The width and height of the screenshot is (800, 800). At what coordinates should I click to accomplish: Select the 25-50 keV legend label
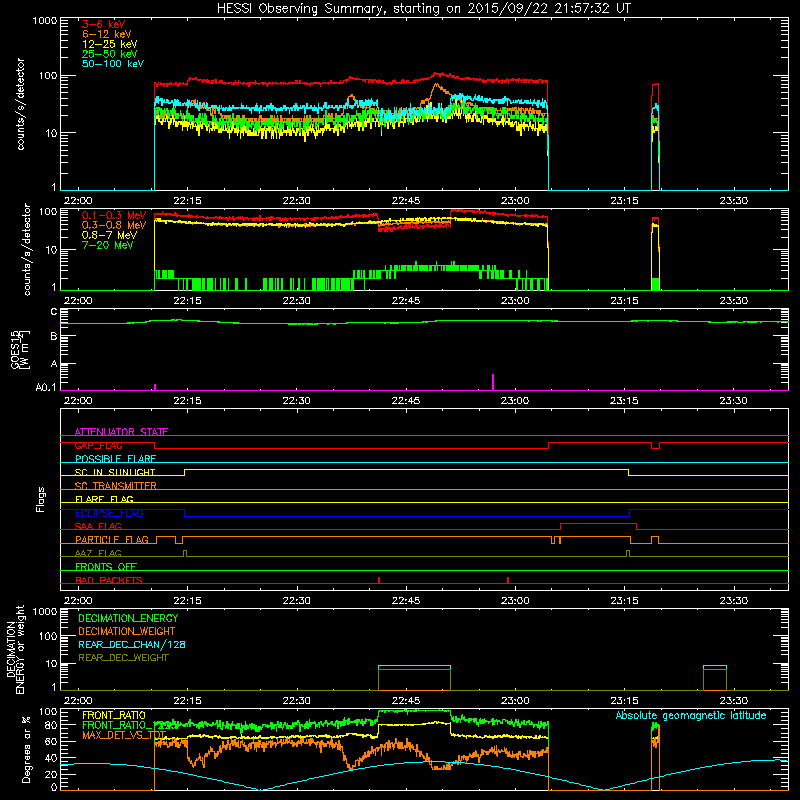110,54
